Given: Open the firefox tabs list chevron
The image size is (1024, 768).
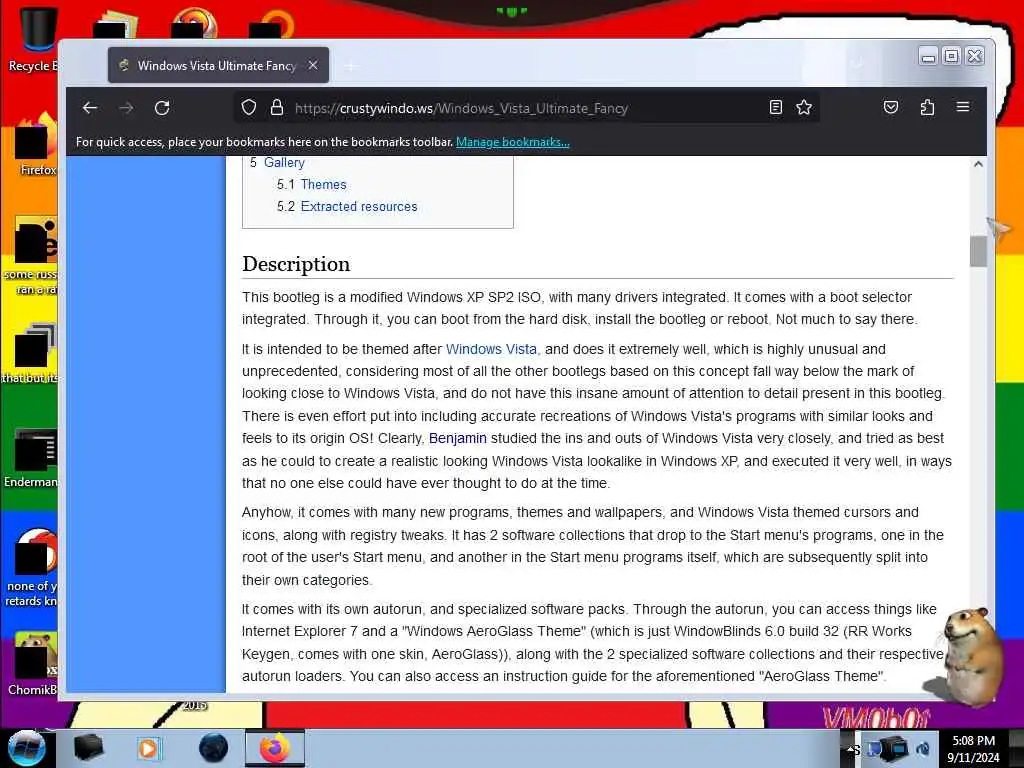Looking at the screenshot, I should 857,64.
